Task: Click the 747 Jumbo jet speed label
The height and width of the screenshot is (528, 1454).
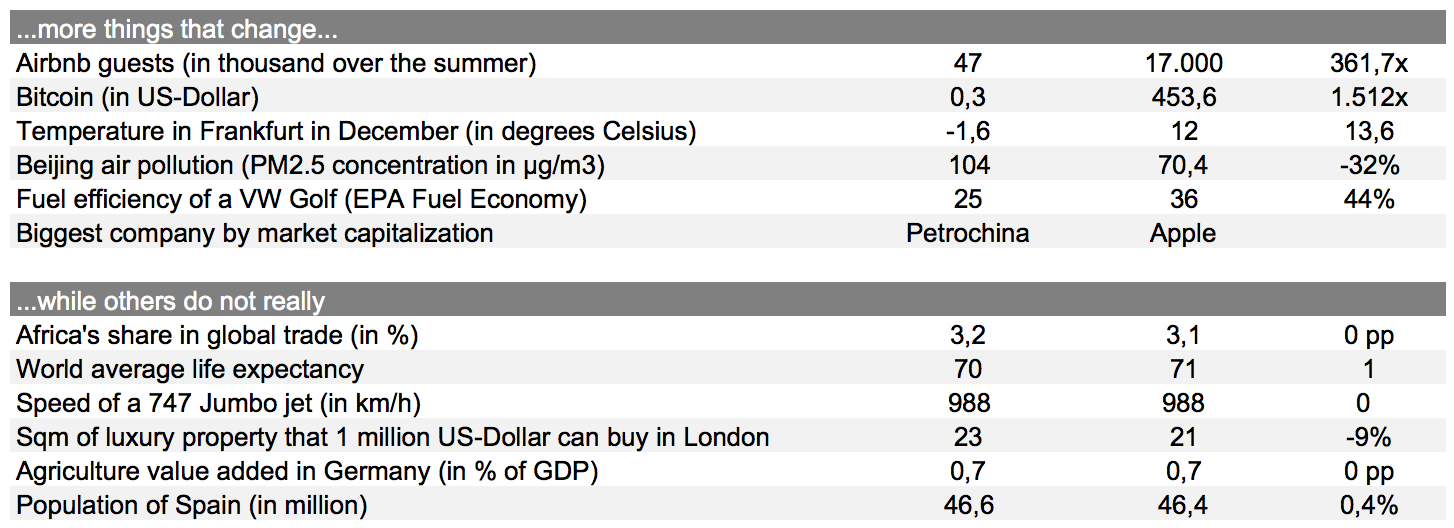Action: coord(218,404)
